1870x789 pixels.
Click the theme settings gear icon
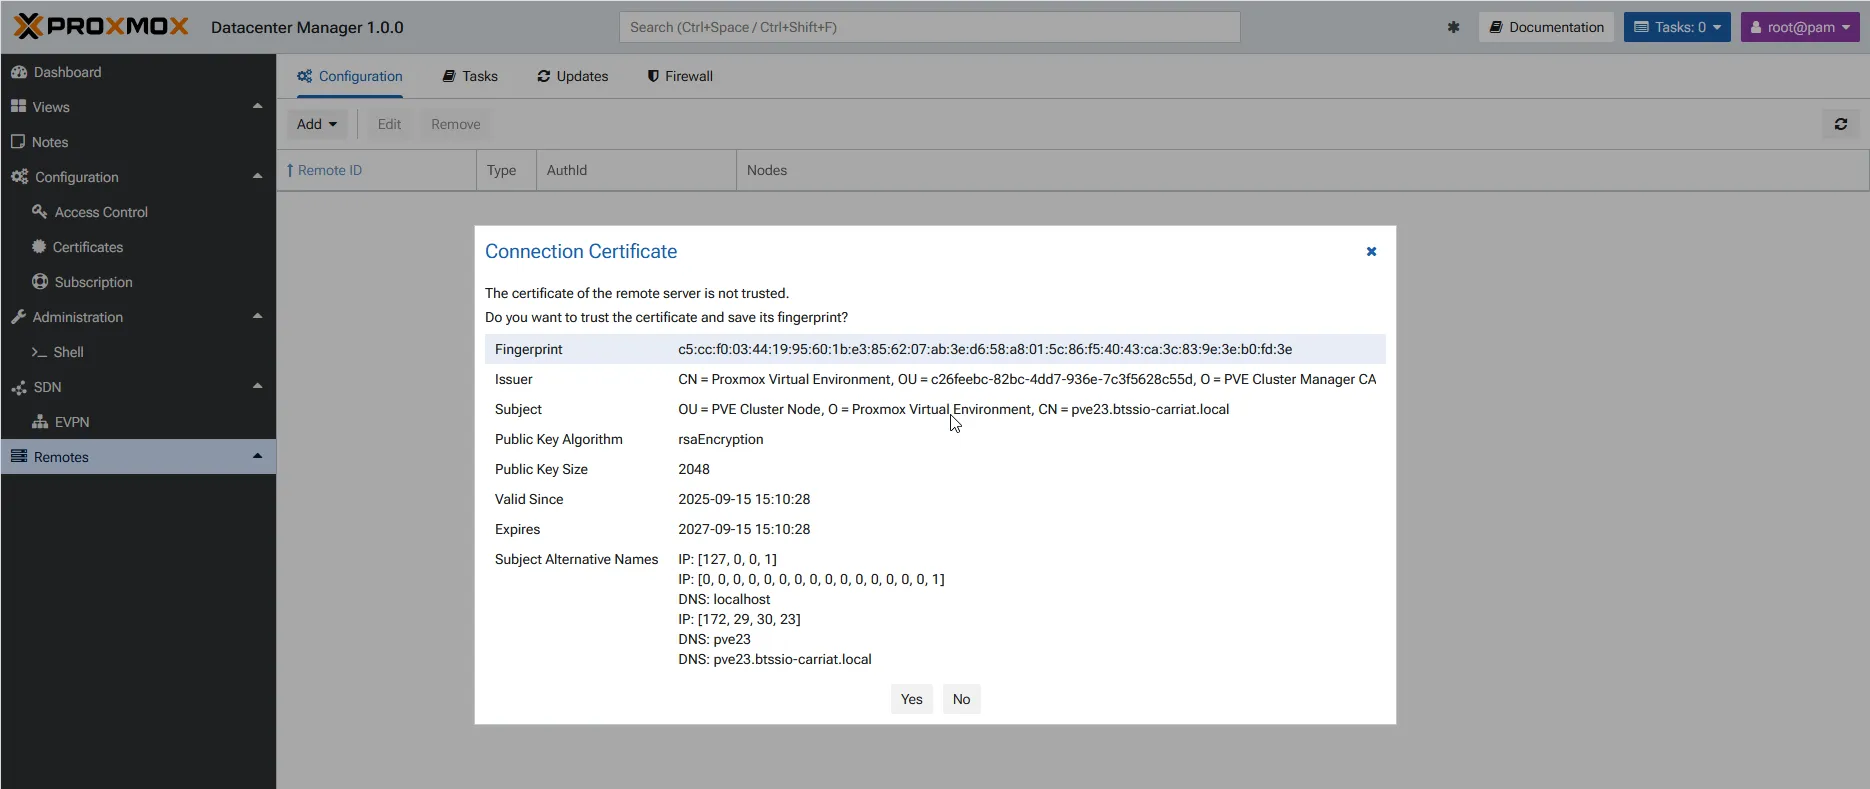[1453, 27]
